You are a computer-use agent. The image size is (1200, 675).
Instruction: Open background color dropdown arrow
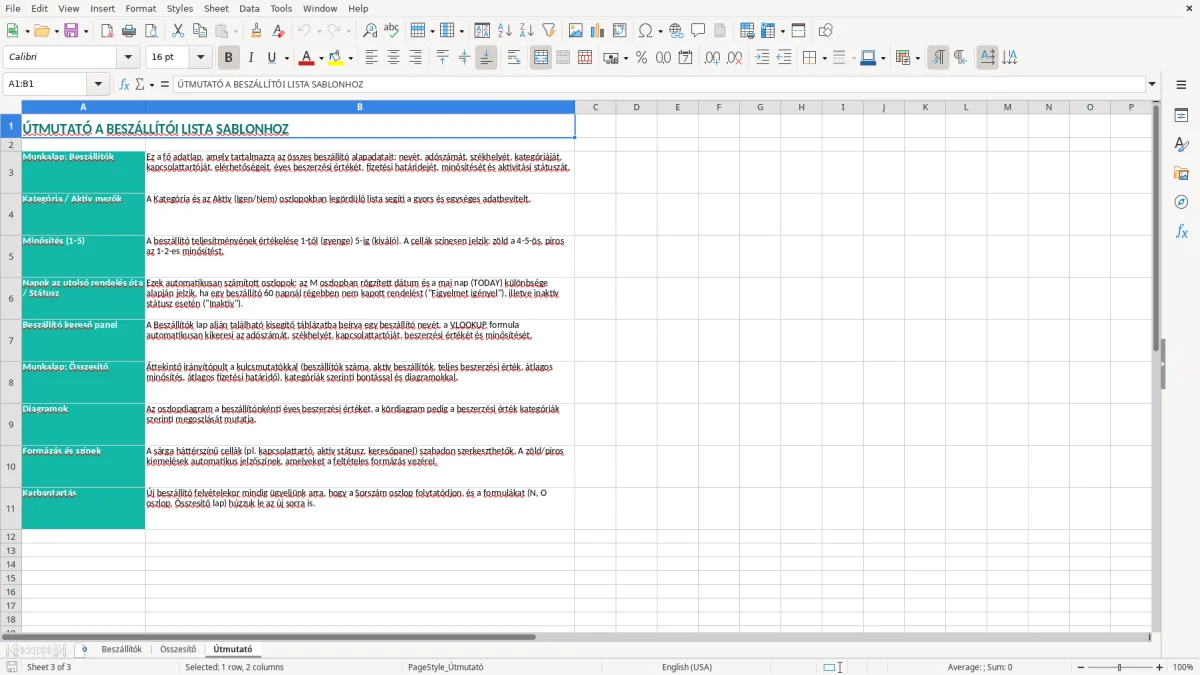[x=350, y=58]
